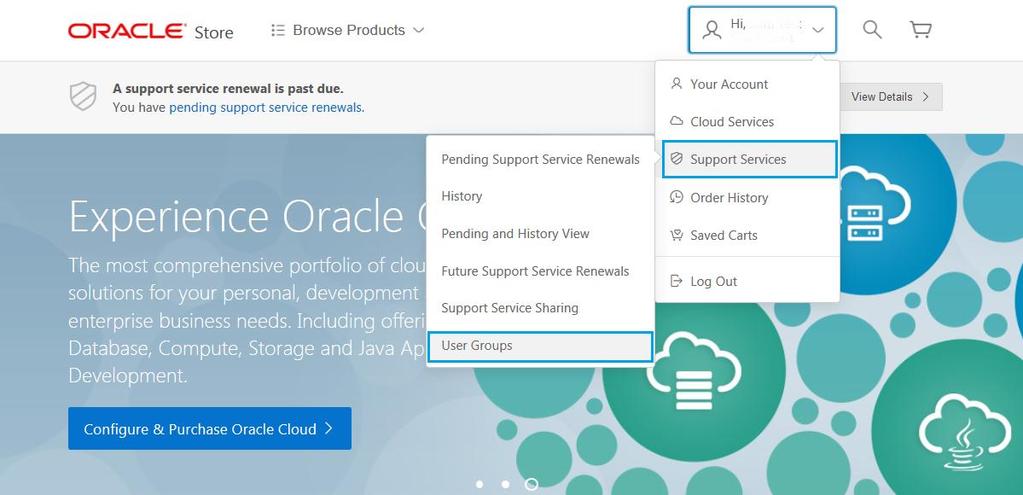Viewport: 1023px width, 495px height.
Task: Choose Log Out from account menu
Action: click(x=747, y=282)
